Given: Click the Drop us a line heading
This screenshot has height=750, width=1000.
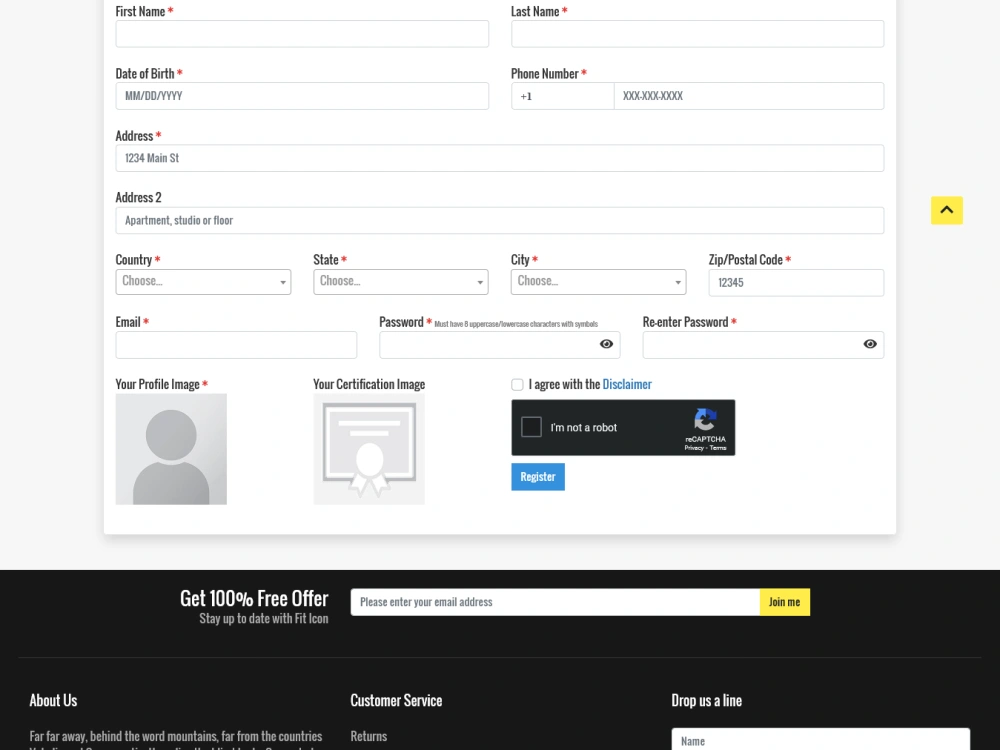Looking at the screenshot, I should click(x=707, y=700).
